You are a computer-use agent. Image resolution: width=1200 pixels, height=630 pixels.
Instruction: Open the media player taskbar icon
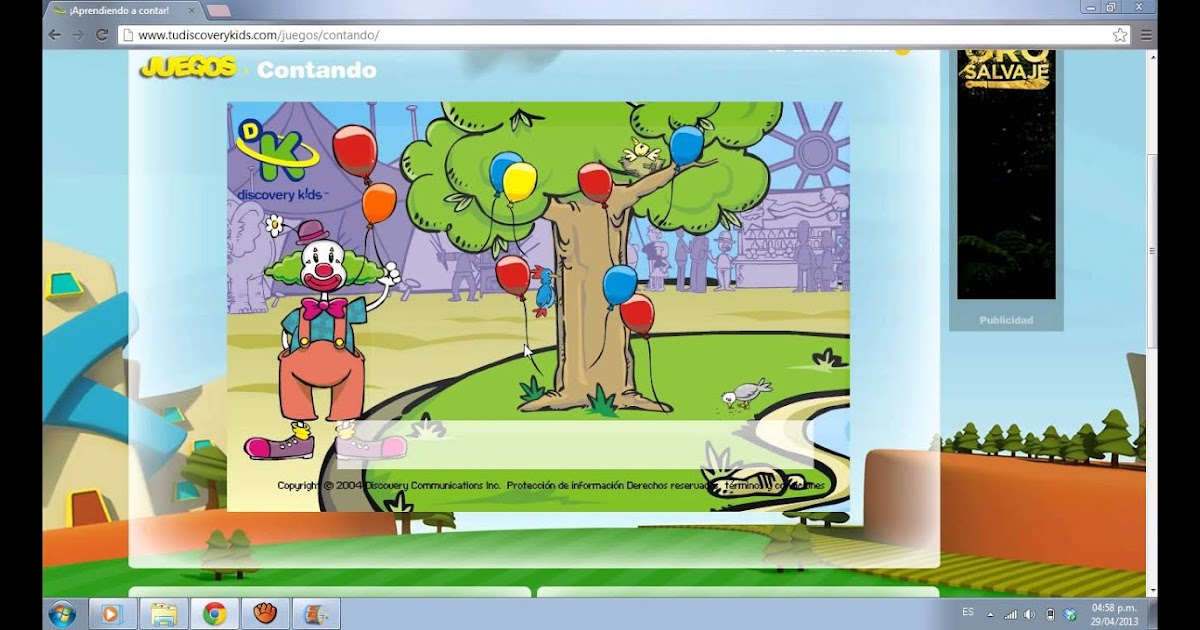(113, 613)
